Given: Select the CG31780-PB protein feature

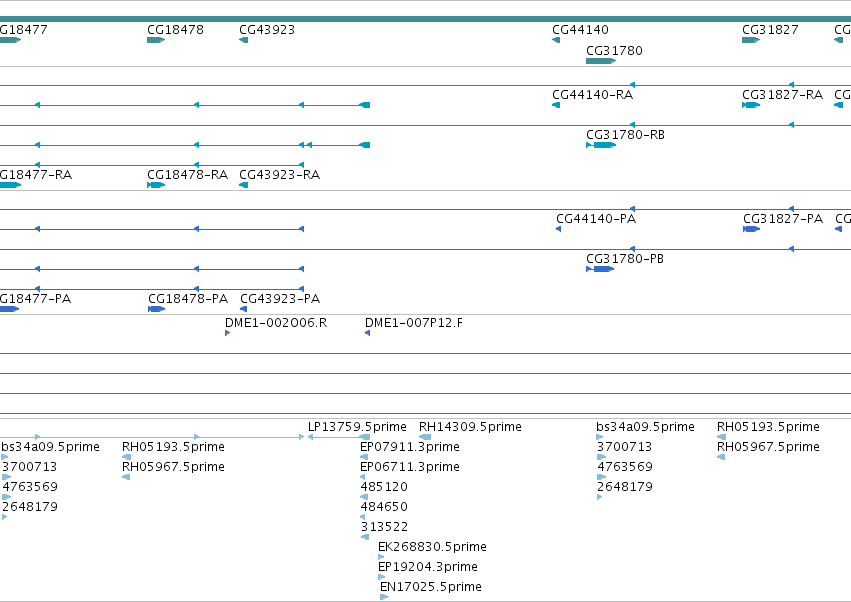Looking at the screenshot, I should [600, 269].
